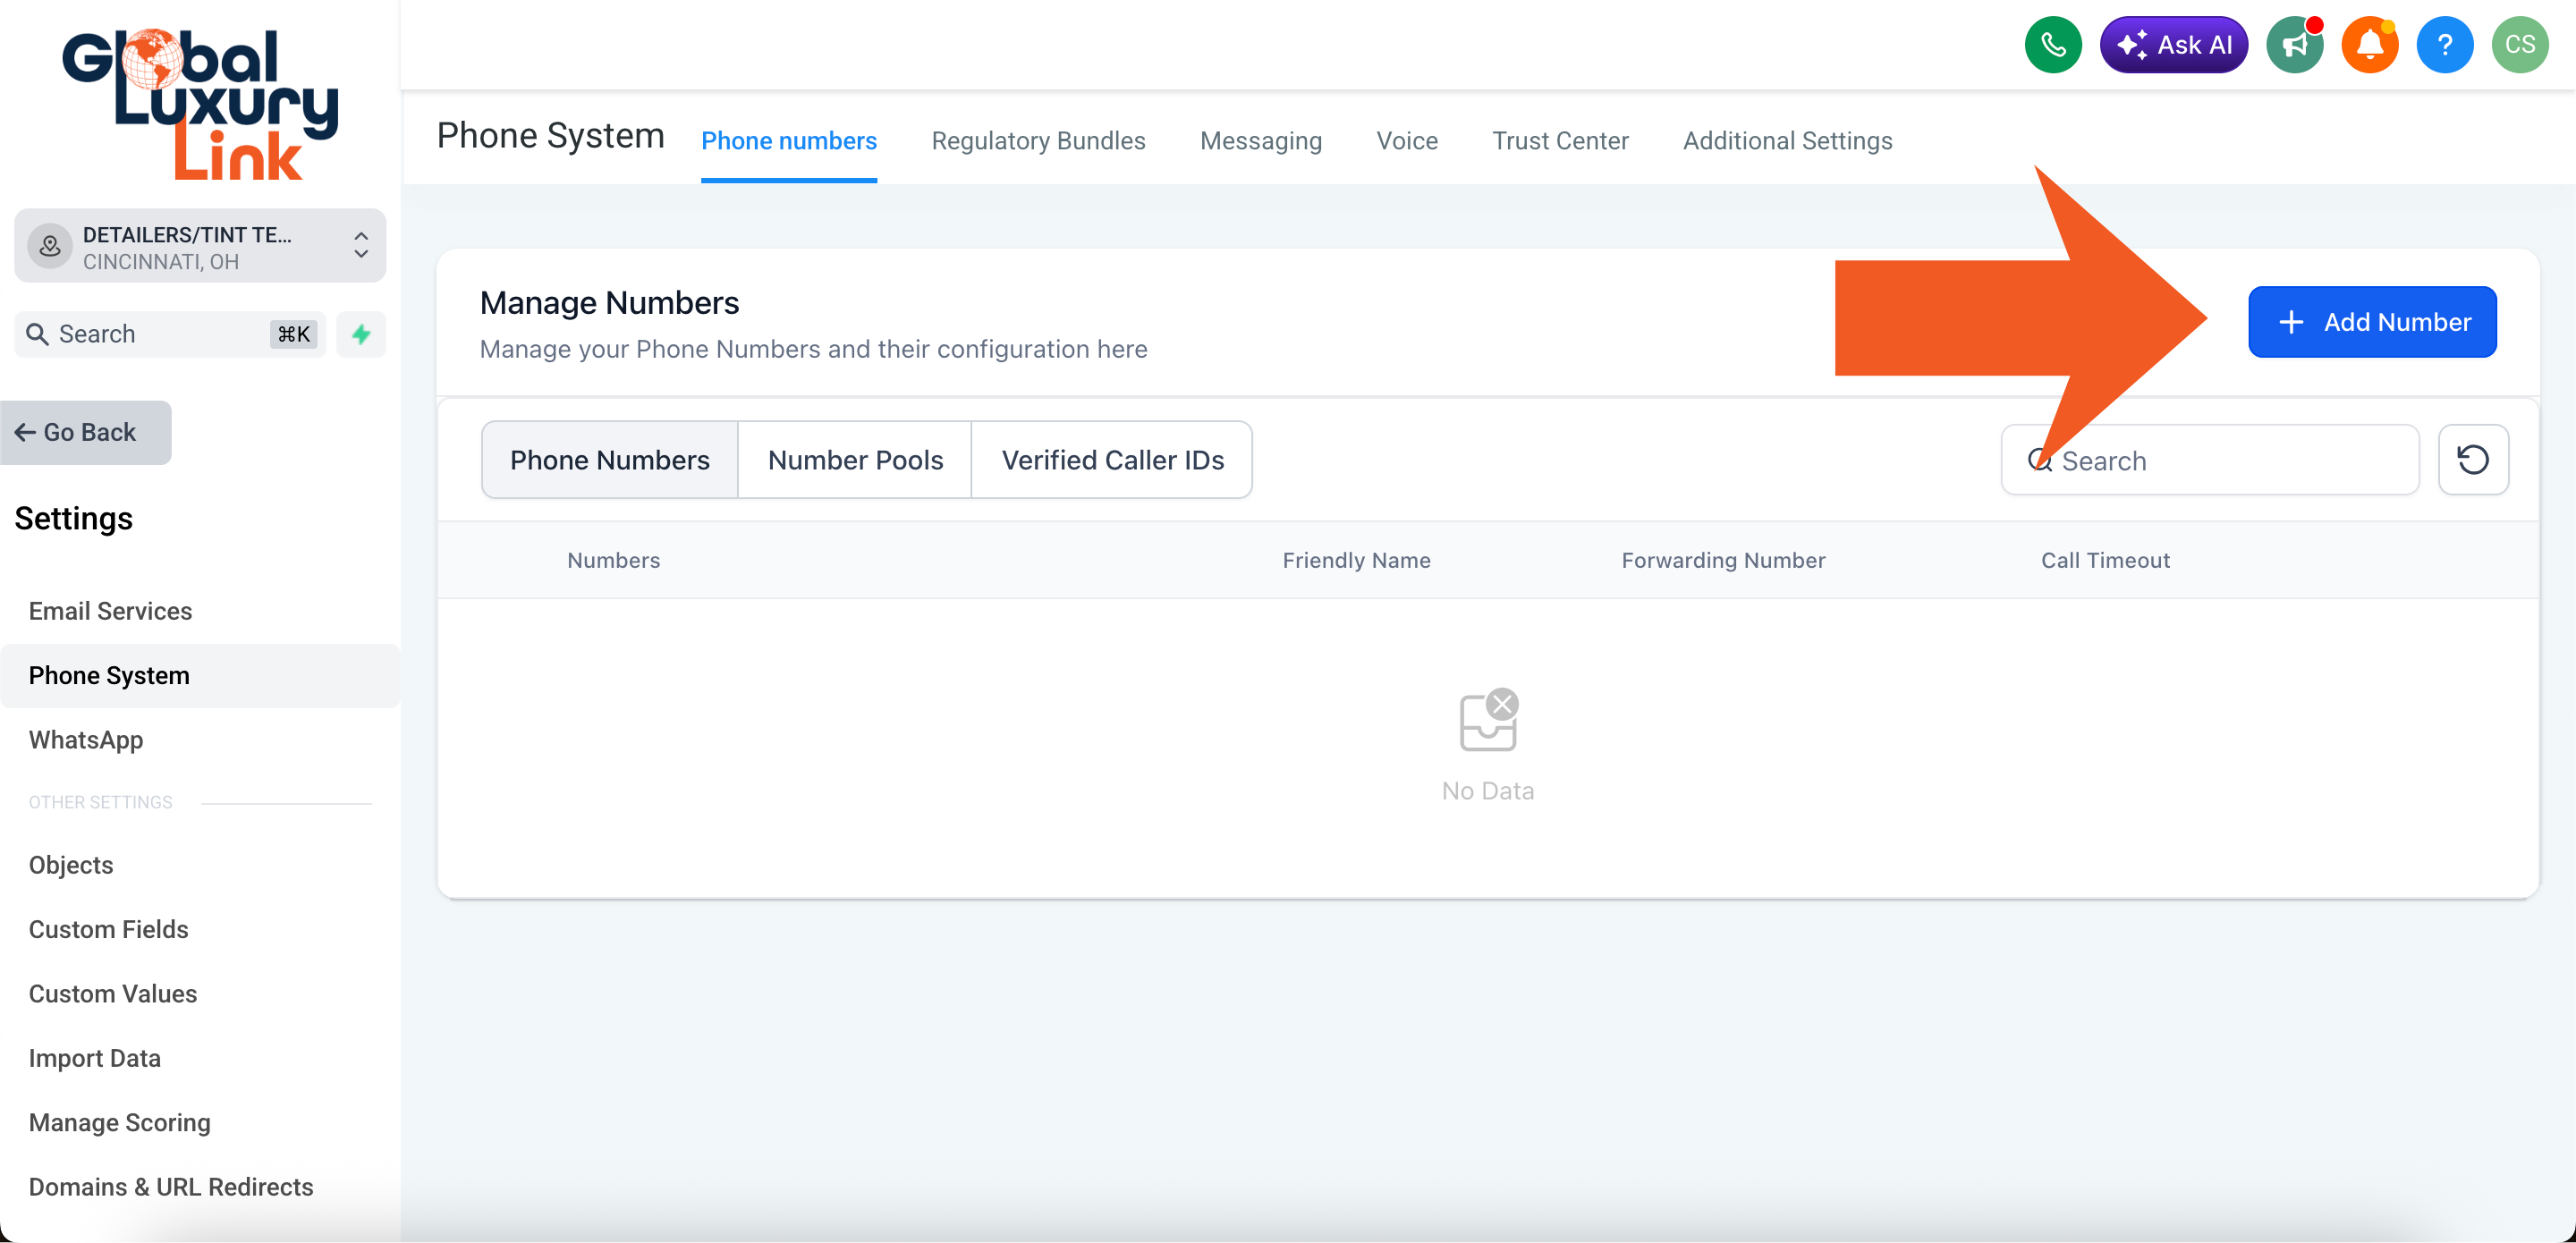Click the ⌘K shortcut badge
The image size is (2576, 1243).
point(294,334)
